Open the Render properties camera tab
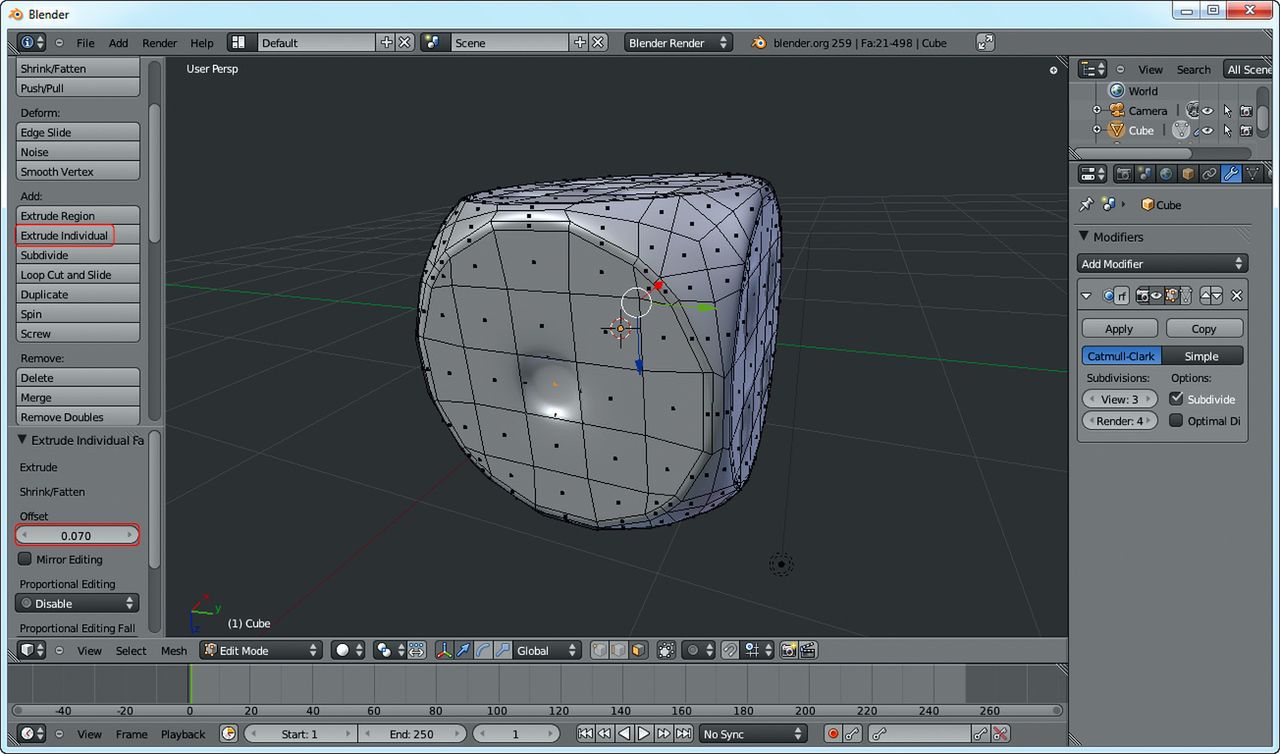1280x754 pixels. (x=1124, y=174)
